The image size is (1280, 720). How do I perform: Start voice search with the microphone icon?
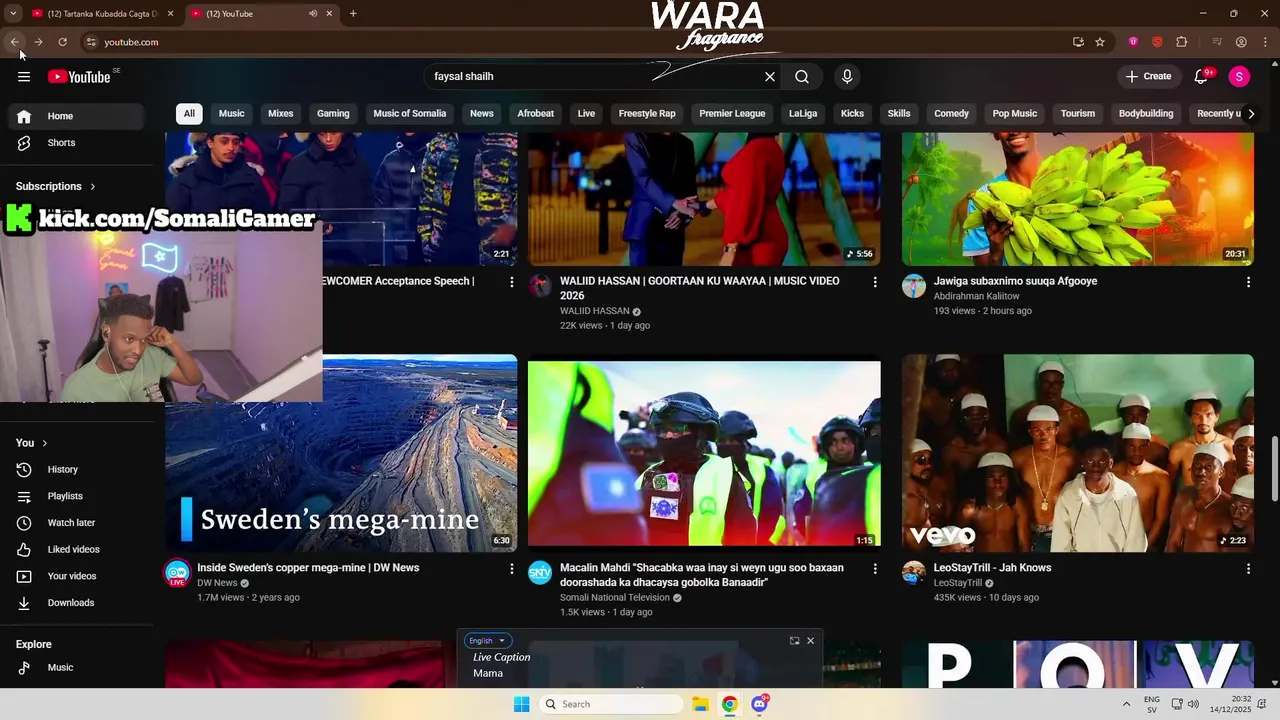[847, 77]
